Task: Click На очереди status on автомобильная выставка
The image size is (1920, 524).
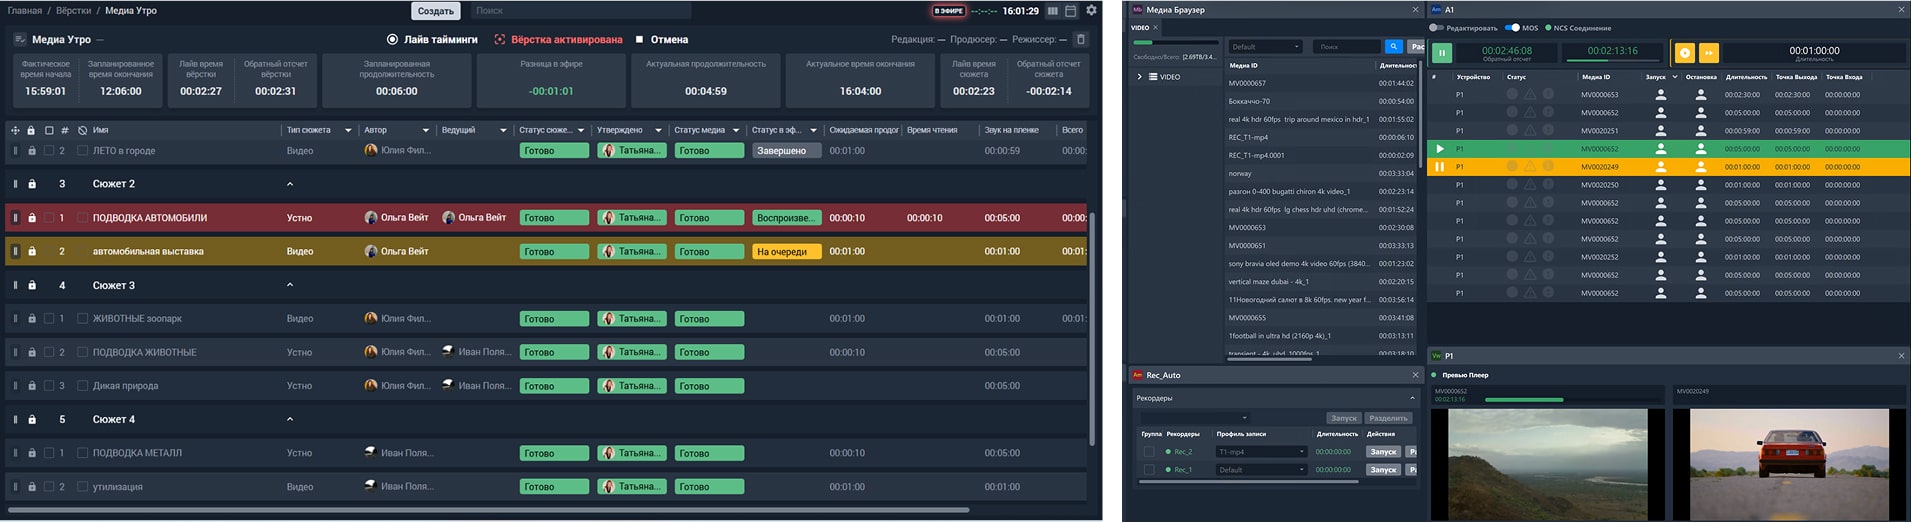Action: (x=786, y=252)
